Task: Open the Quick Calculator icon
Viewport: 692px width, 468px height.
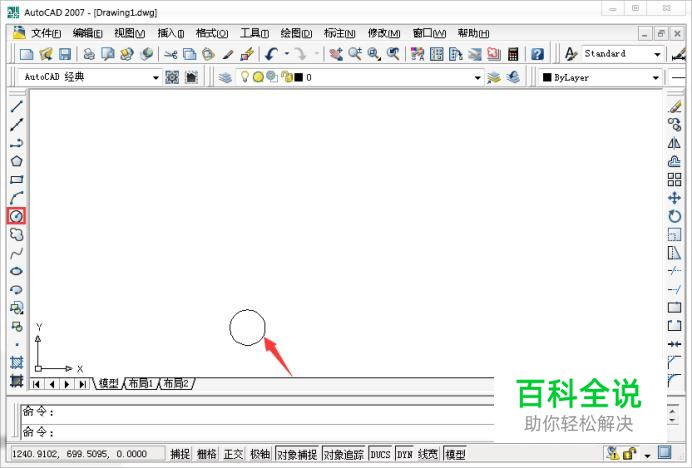Action: click(x=513, y=54)
